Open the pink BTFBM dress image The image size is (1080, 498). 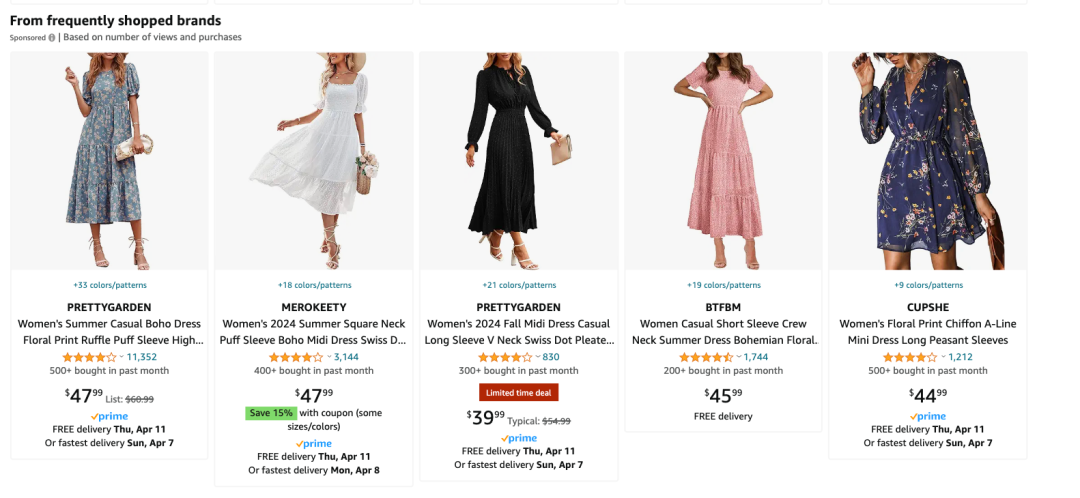723,160
